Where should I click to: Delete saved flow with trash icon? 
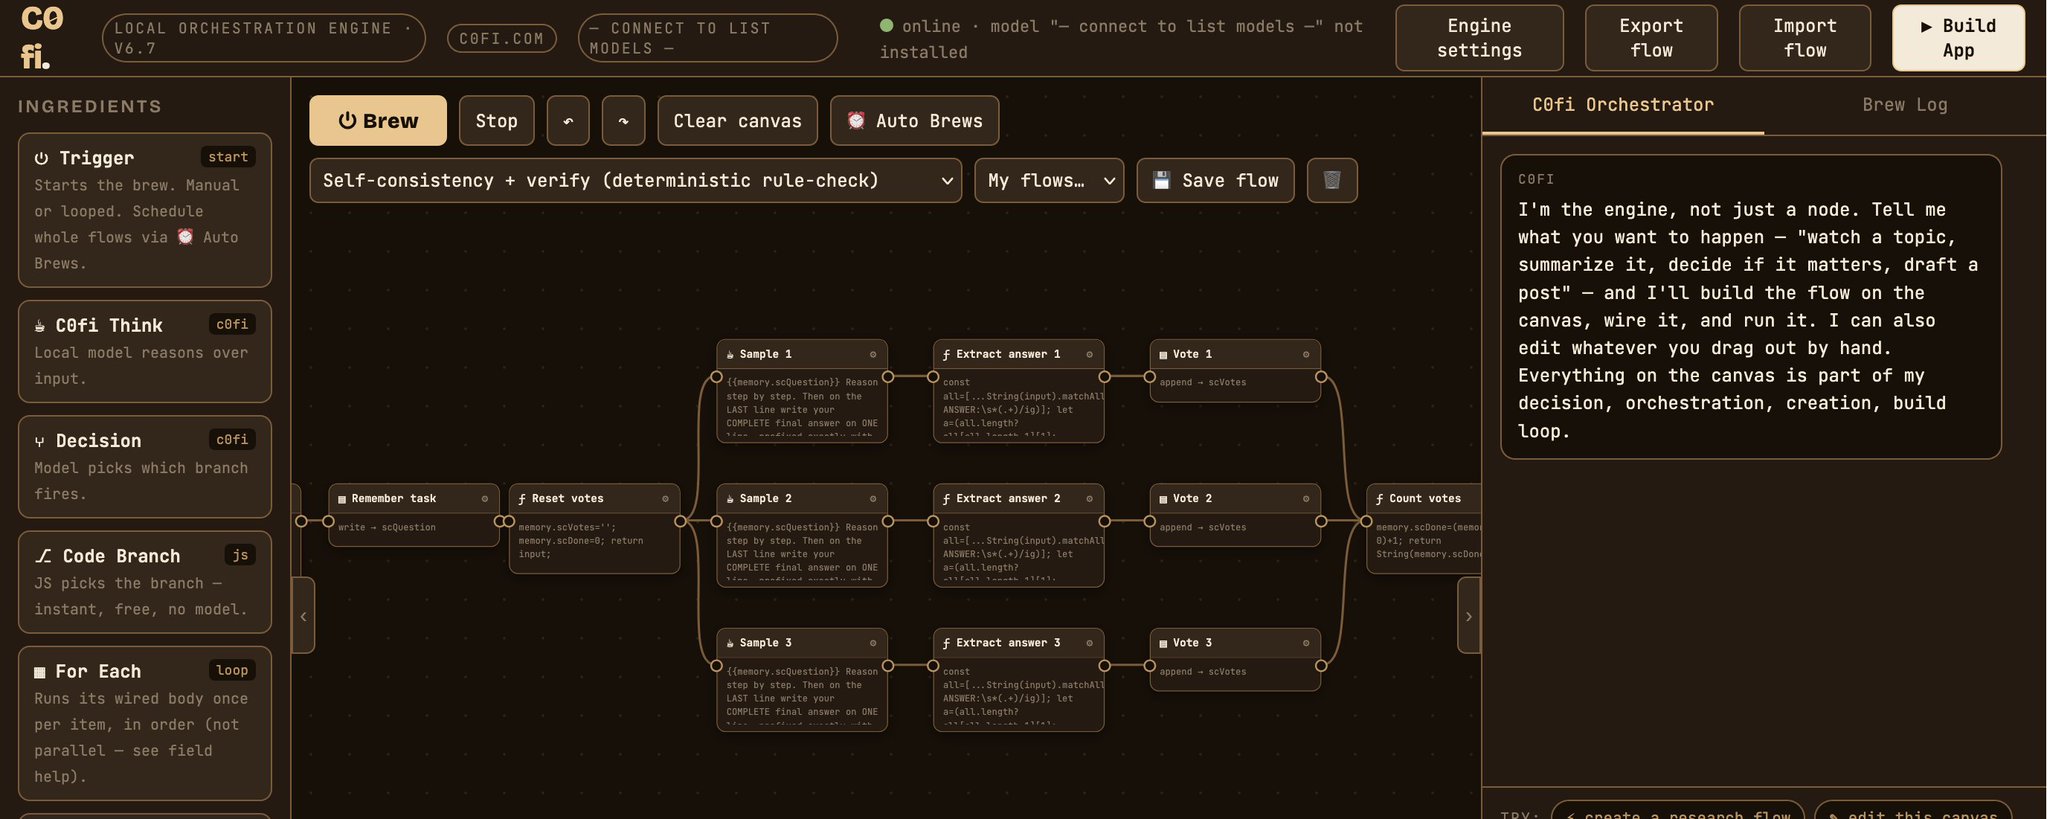point(1332,180)
